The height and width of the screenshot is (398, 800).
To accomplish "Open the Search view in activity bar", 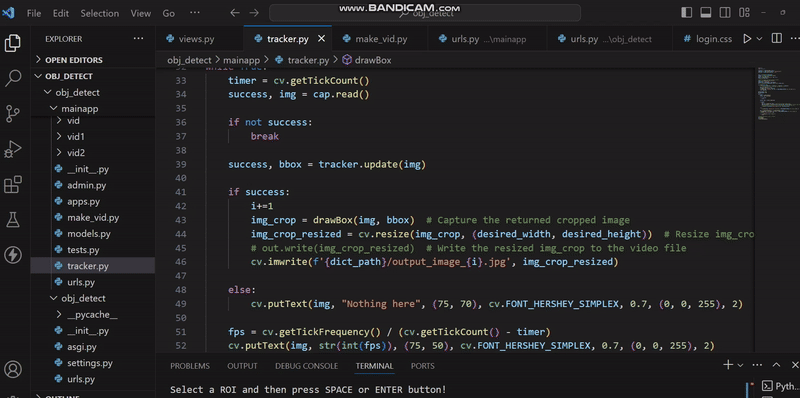I will click(12, 78).
